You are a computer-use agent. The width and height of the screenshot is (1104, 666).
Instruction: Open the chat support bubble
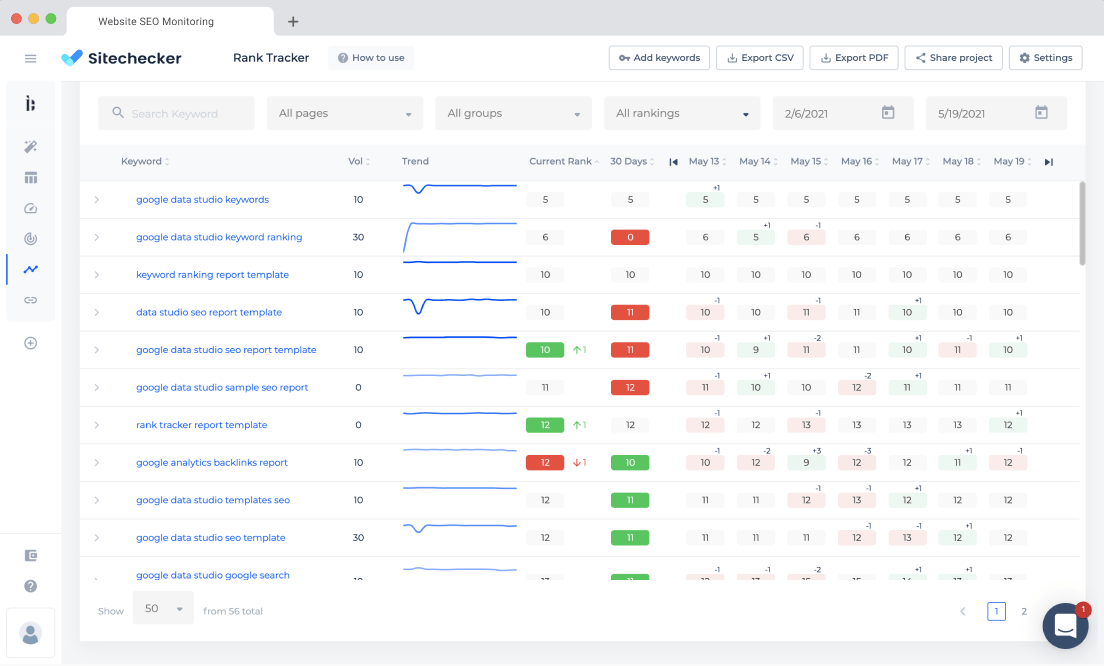[1065, 625]
